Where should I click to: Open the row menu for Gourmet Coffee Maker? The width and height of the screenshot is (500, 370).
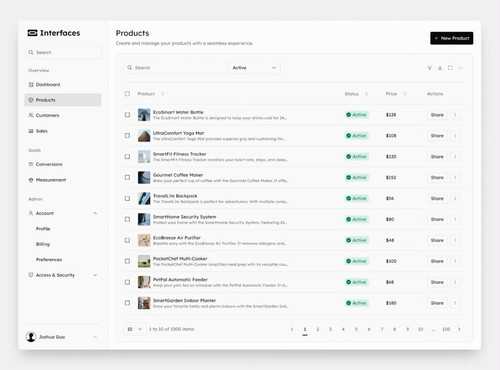[x=455, y=178]
